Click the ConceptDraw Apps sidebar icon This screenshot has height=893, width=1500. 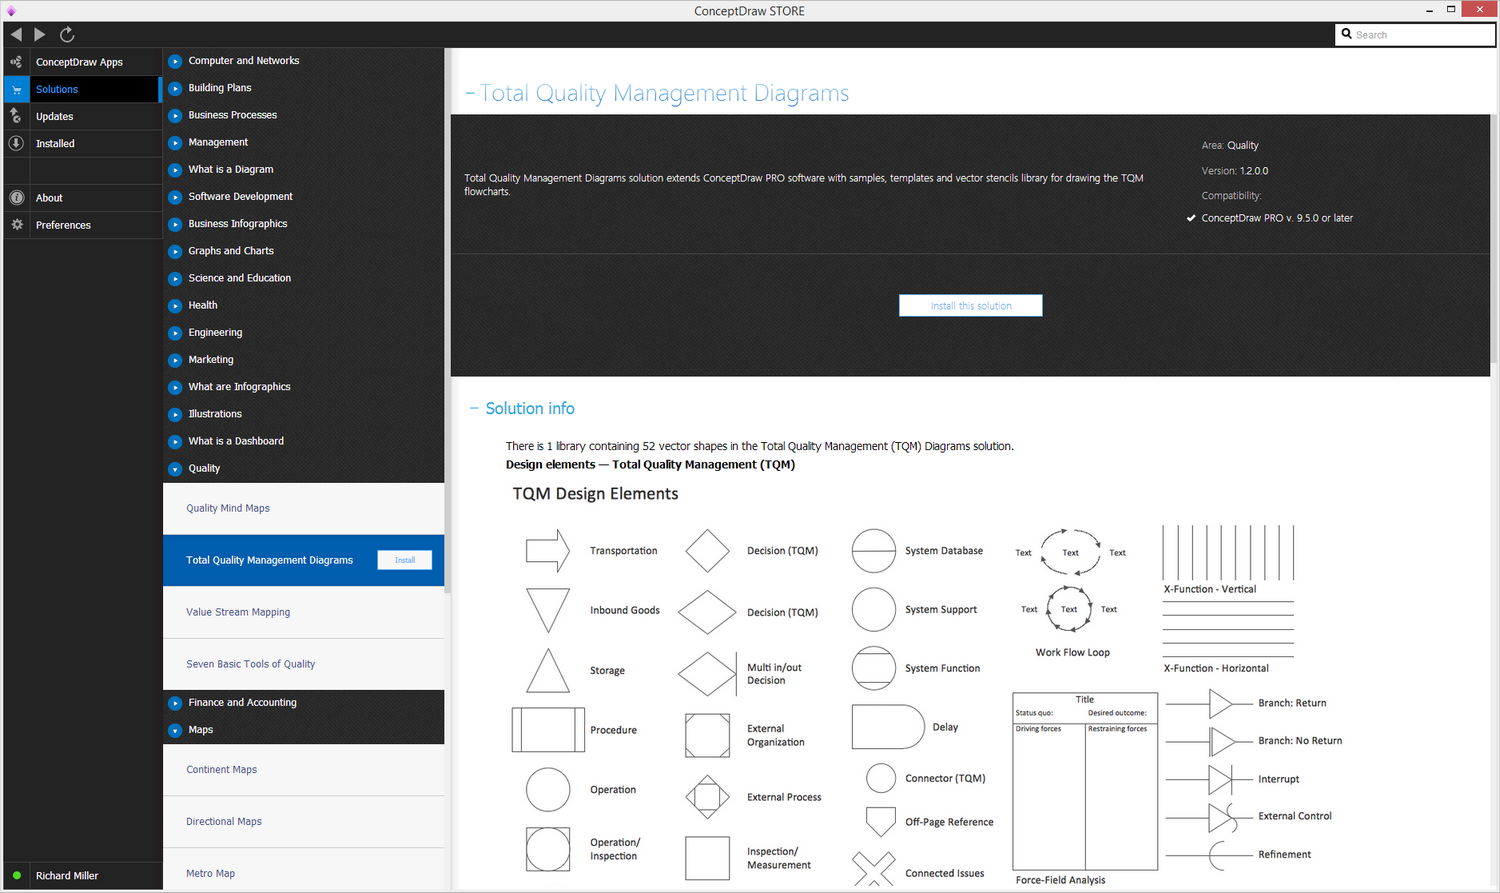(16, 62)
